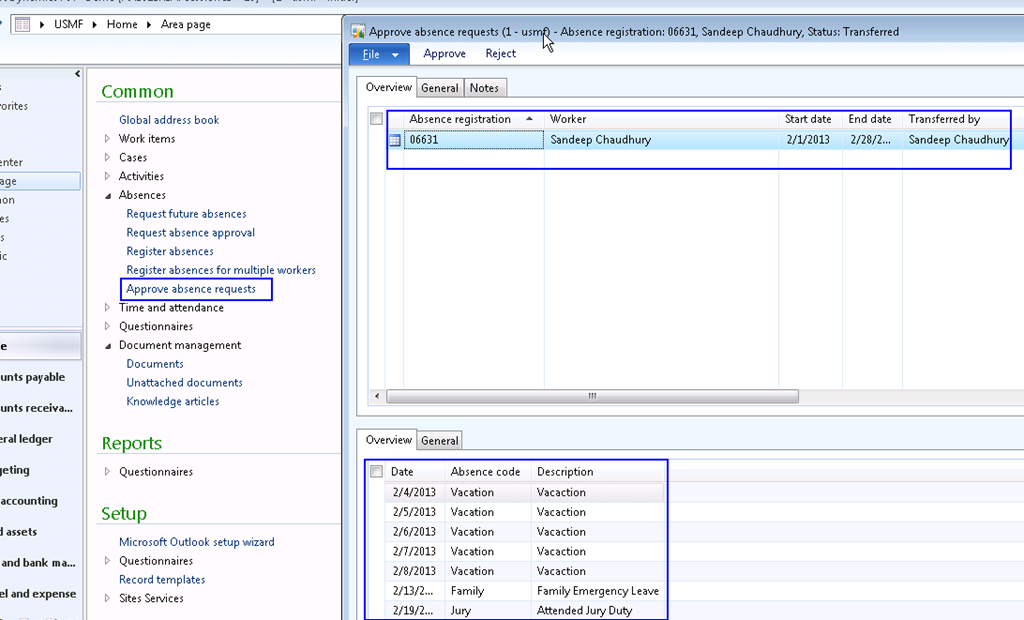1024x620 pixels.
Task: Expand the Work items tree node
Action: 108,139
